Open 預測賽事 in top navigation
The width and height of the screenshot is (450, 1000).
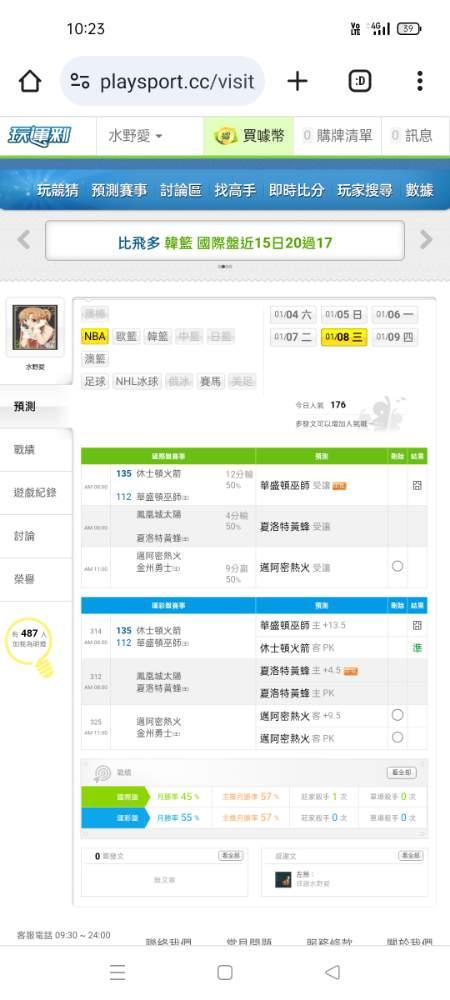(119, 189)
